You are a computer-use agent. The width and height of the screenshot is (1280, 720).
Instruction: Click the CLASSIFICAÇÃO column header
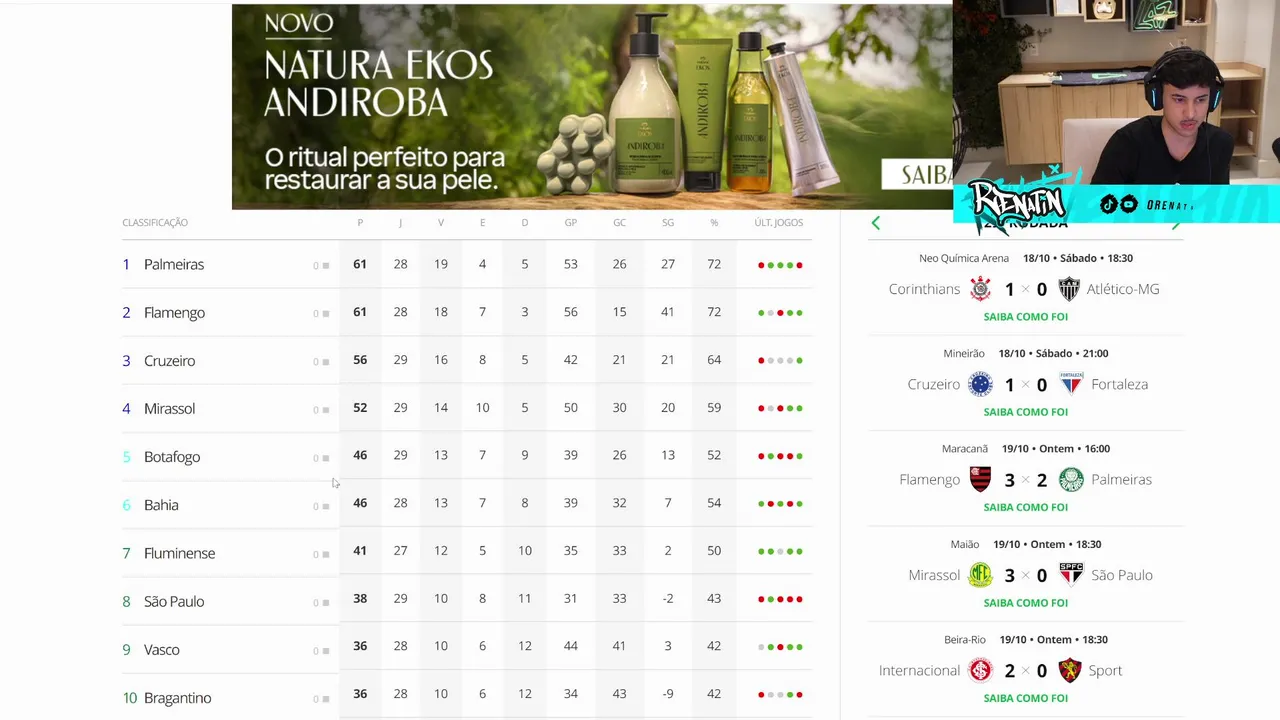pyautogui.click(x=155, y=222)
